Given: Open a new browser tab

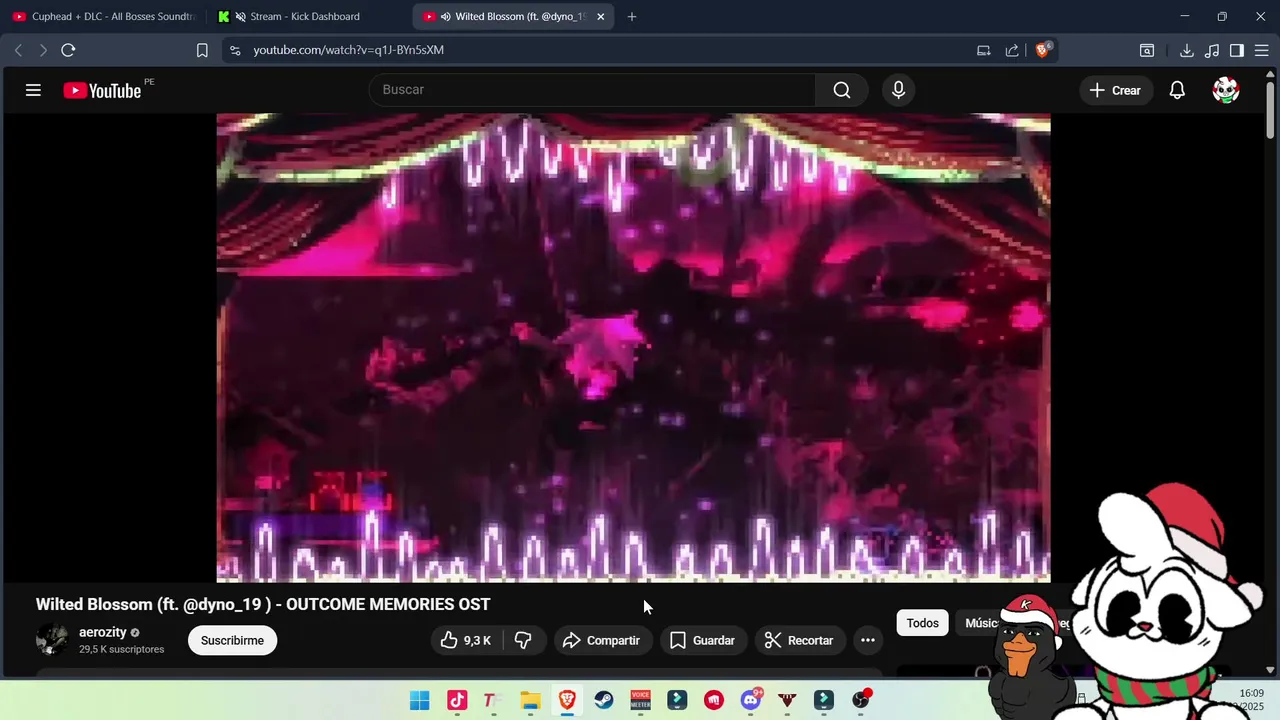Looking at the screenshot, I should tap(631, 16).
